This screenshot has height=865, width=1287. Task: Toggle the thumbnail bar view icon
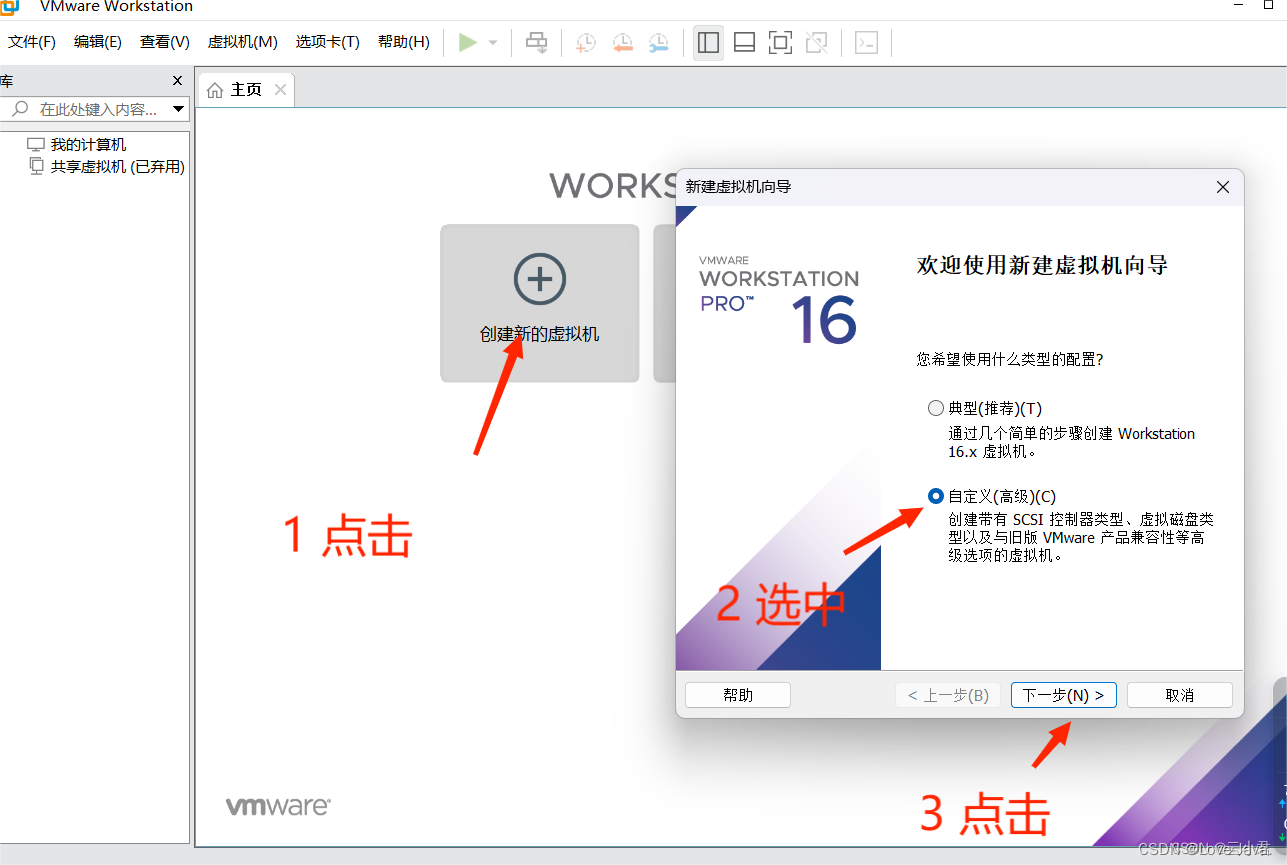[x=744, y=42]
